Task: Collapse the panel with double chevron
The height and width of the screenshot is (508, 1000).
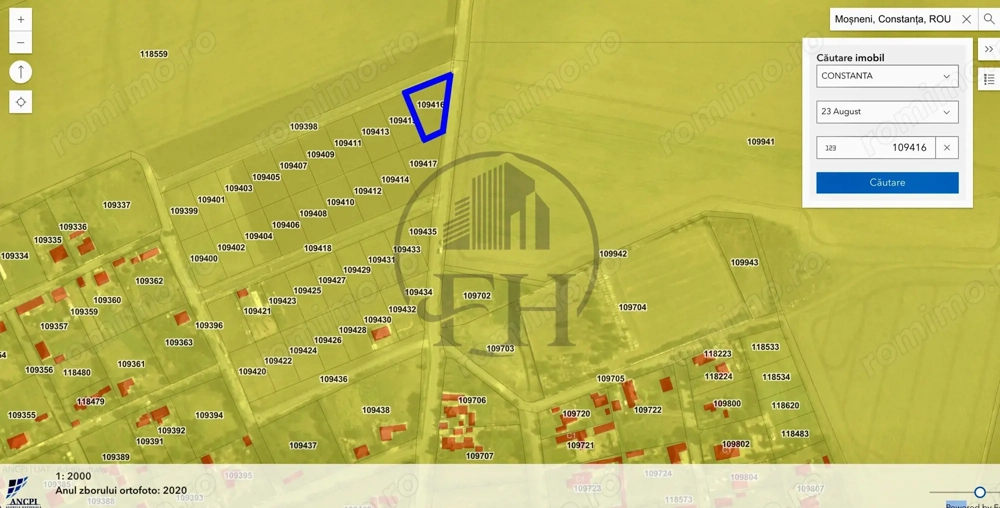Action: [x=988, y=49]
